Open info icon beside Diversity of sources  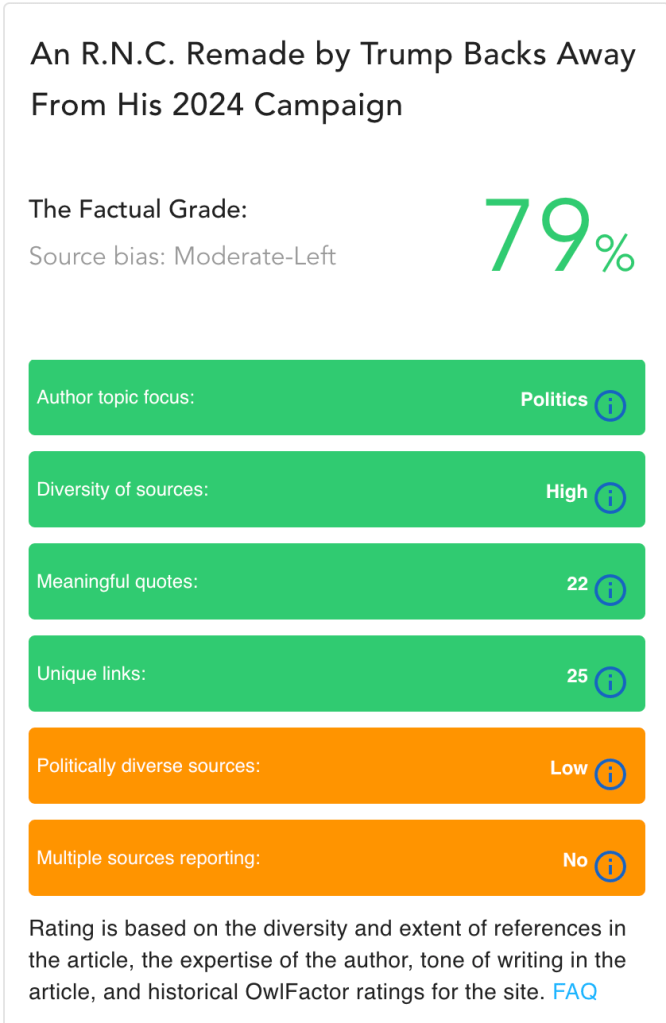coord(609,497)
